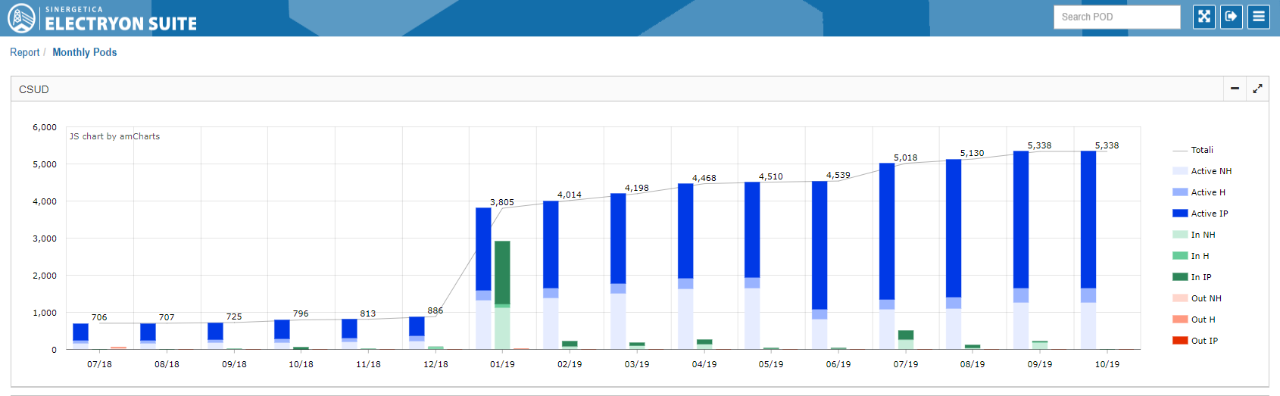Viewport: 1280px width, 396px height.
Task: Open the Monthly Pods breadcrumb
Action: coord(84,53)
